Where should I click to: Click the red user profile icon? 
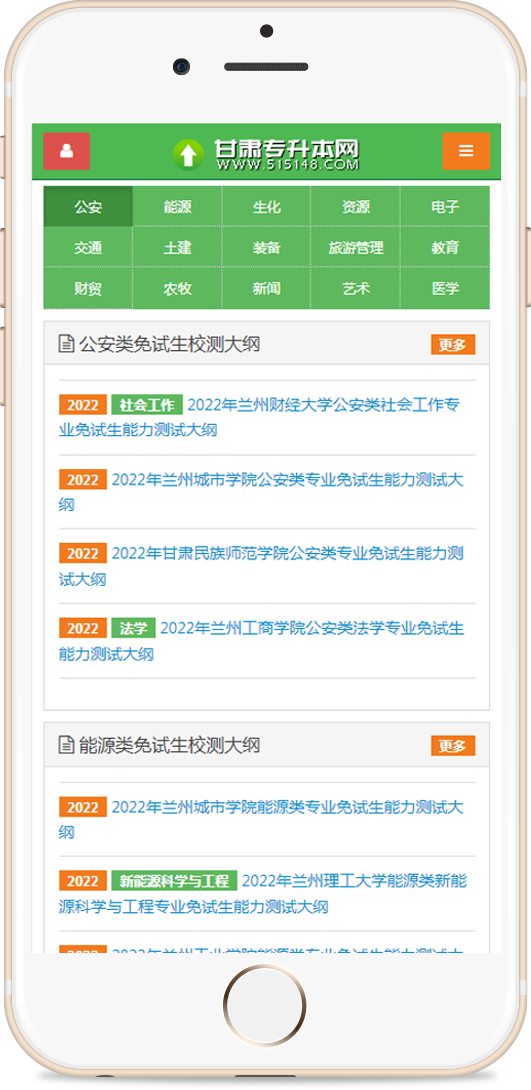coord(67,151)
